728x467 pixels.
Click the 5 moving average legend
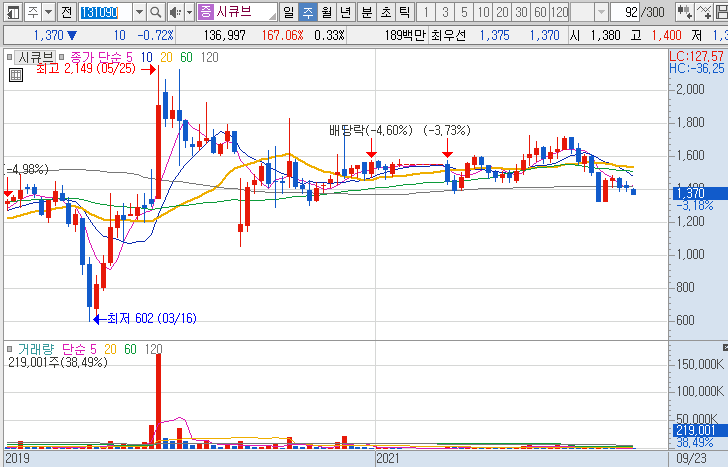click(x=129, y=58)
